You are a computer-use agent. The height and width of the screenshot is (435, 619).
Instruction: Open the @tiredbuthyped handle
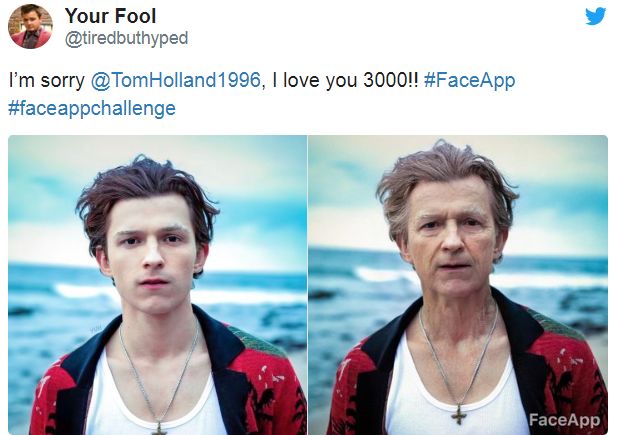click(126, 38)
